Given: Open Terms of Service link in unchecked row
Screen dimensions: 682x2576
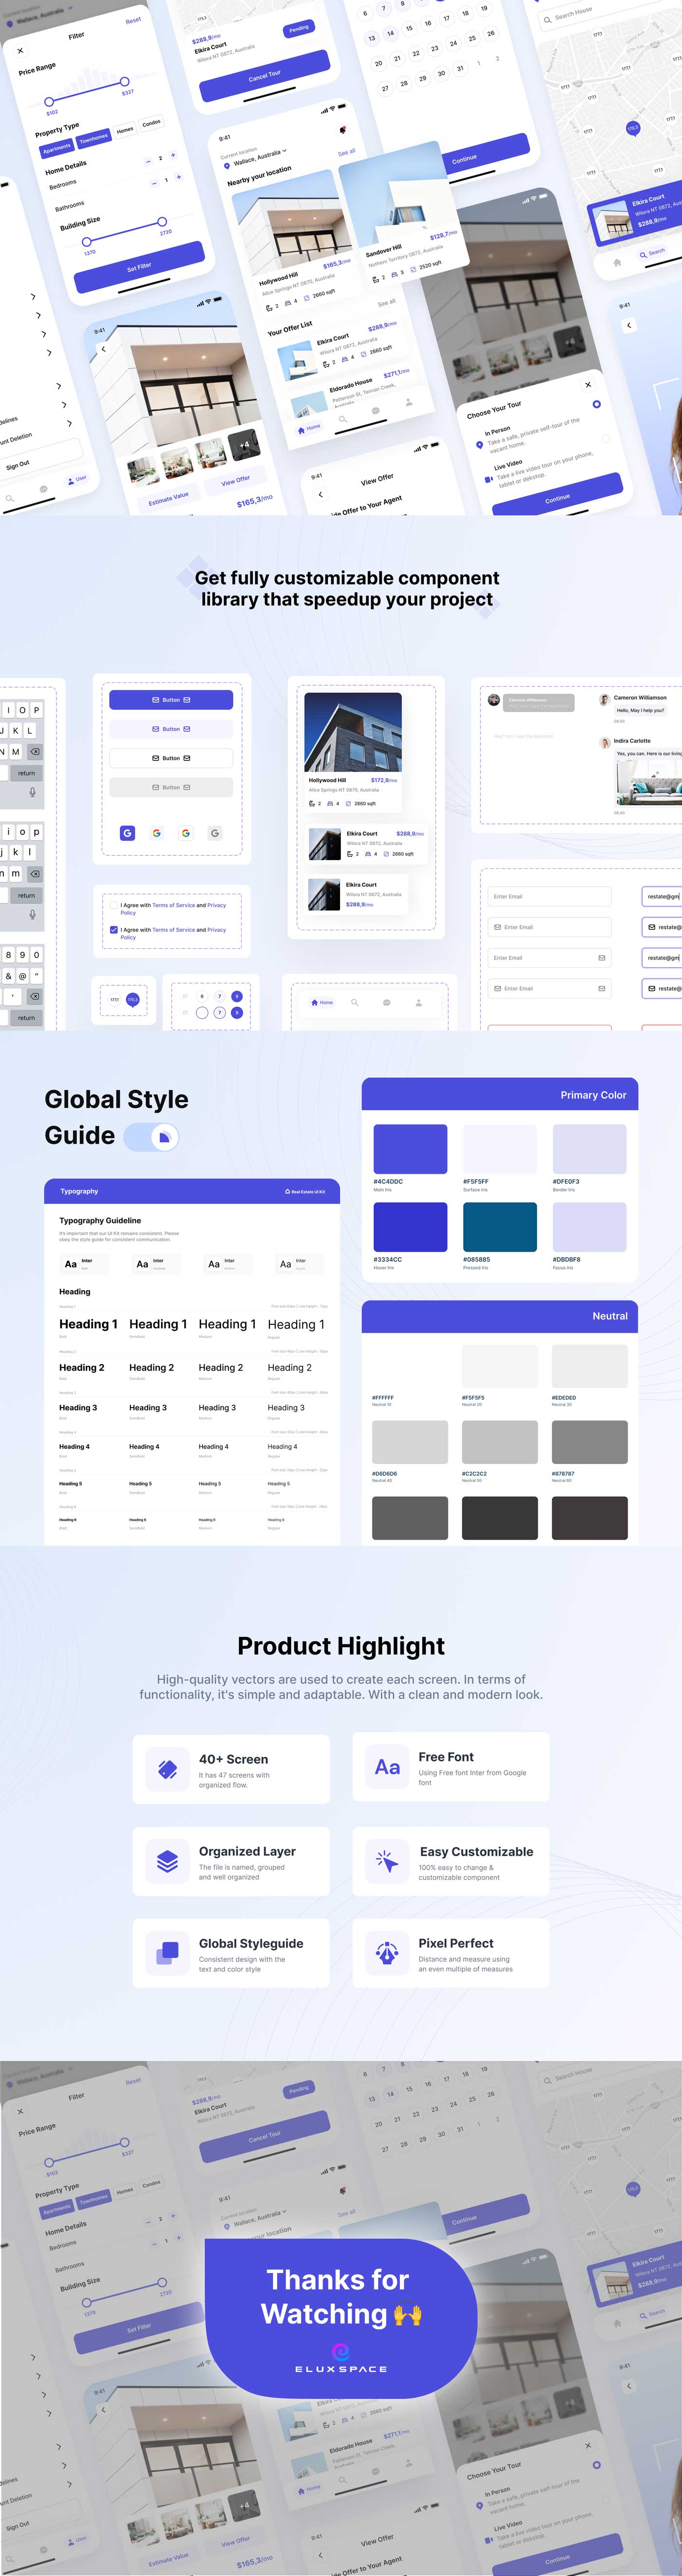Looking at the screenshot, I should pyautogui.click(x=174, y=905).
